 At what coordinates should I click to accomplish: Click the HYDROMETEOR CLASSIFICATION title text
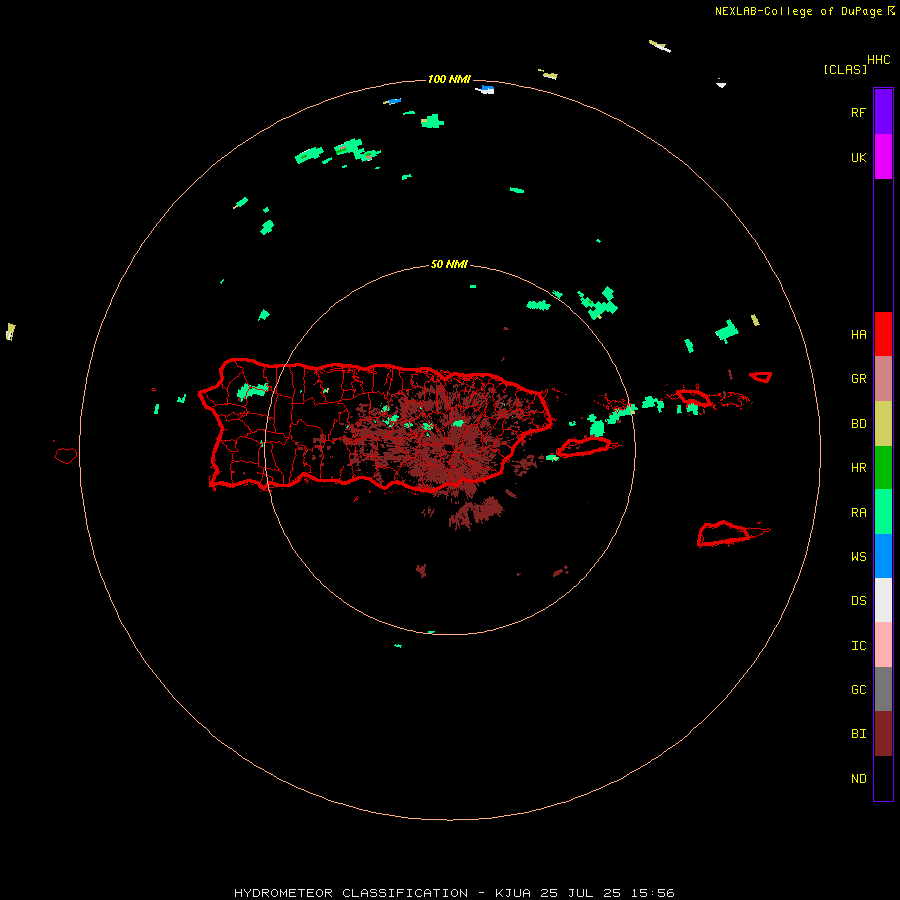click(351, 893)
